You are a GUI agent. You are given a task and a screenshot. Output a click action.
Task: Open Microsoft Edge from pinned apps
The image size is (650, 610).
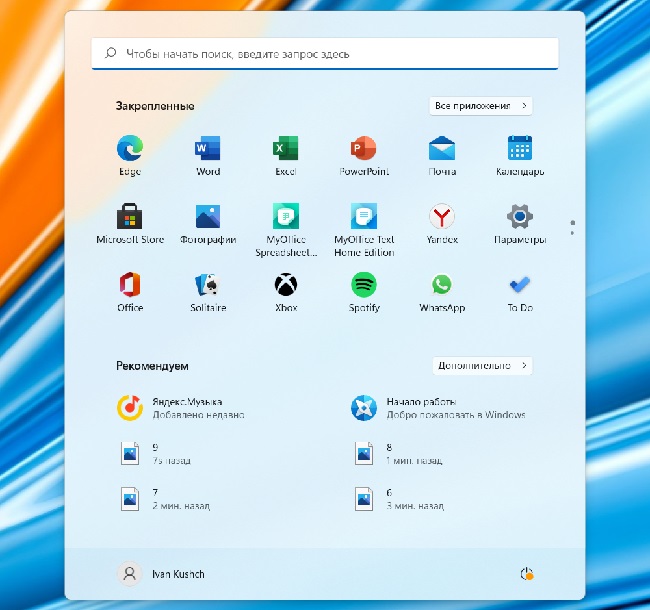click(130, 155)
